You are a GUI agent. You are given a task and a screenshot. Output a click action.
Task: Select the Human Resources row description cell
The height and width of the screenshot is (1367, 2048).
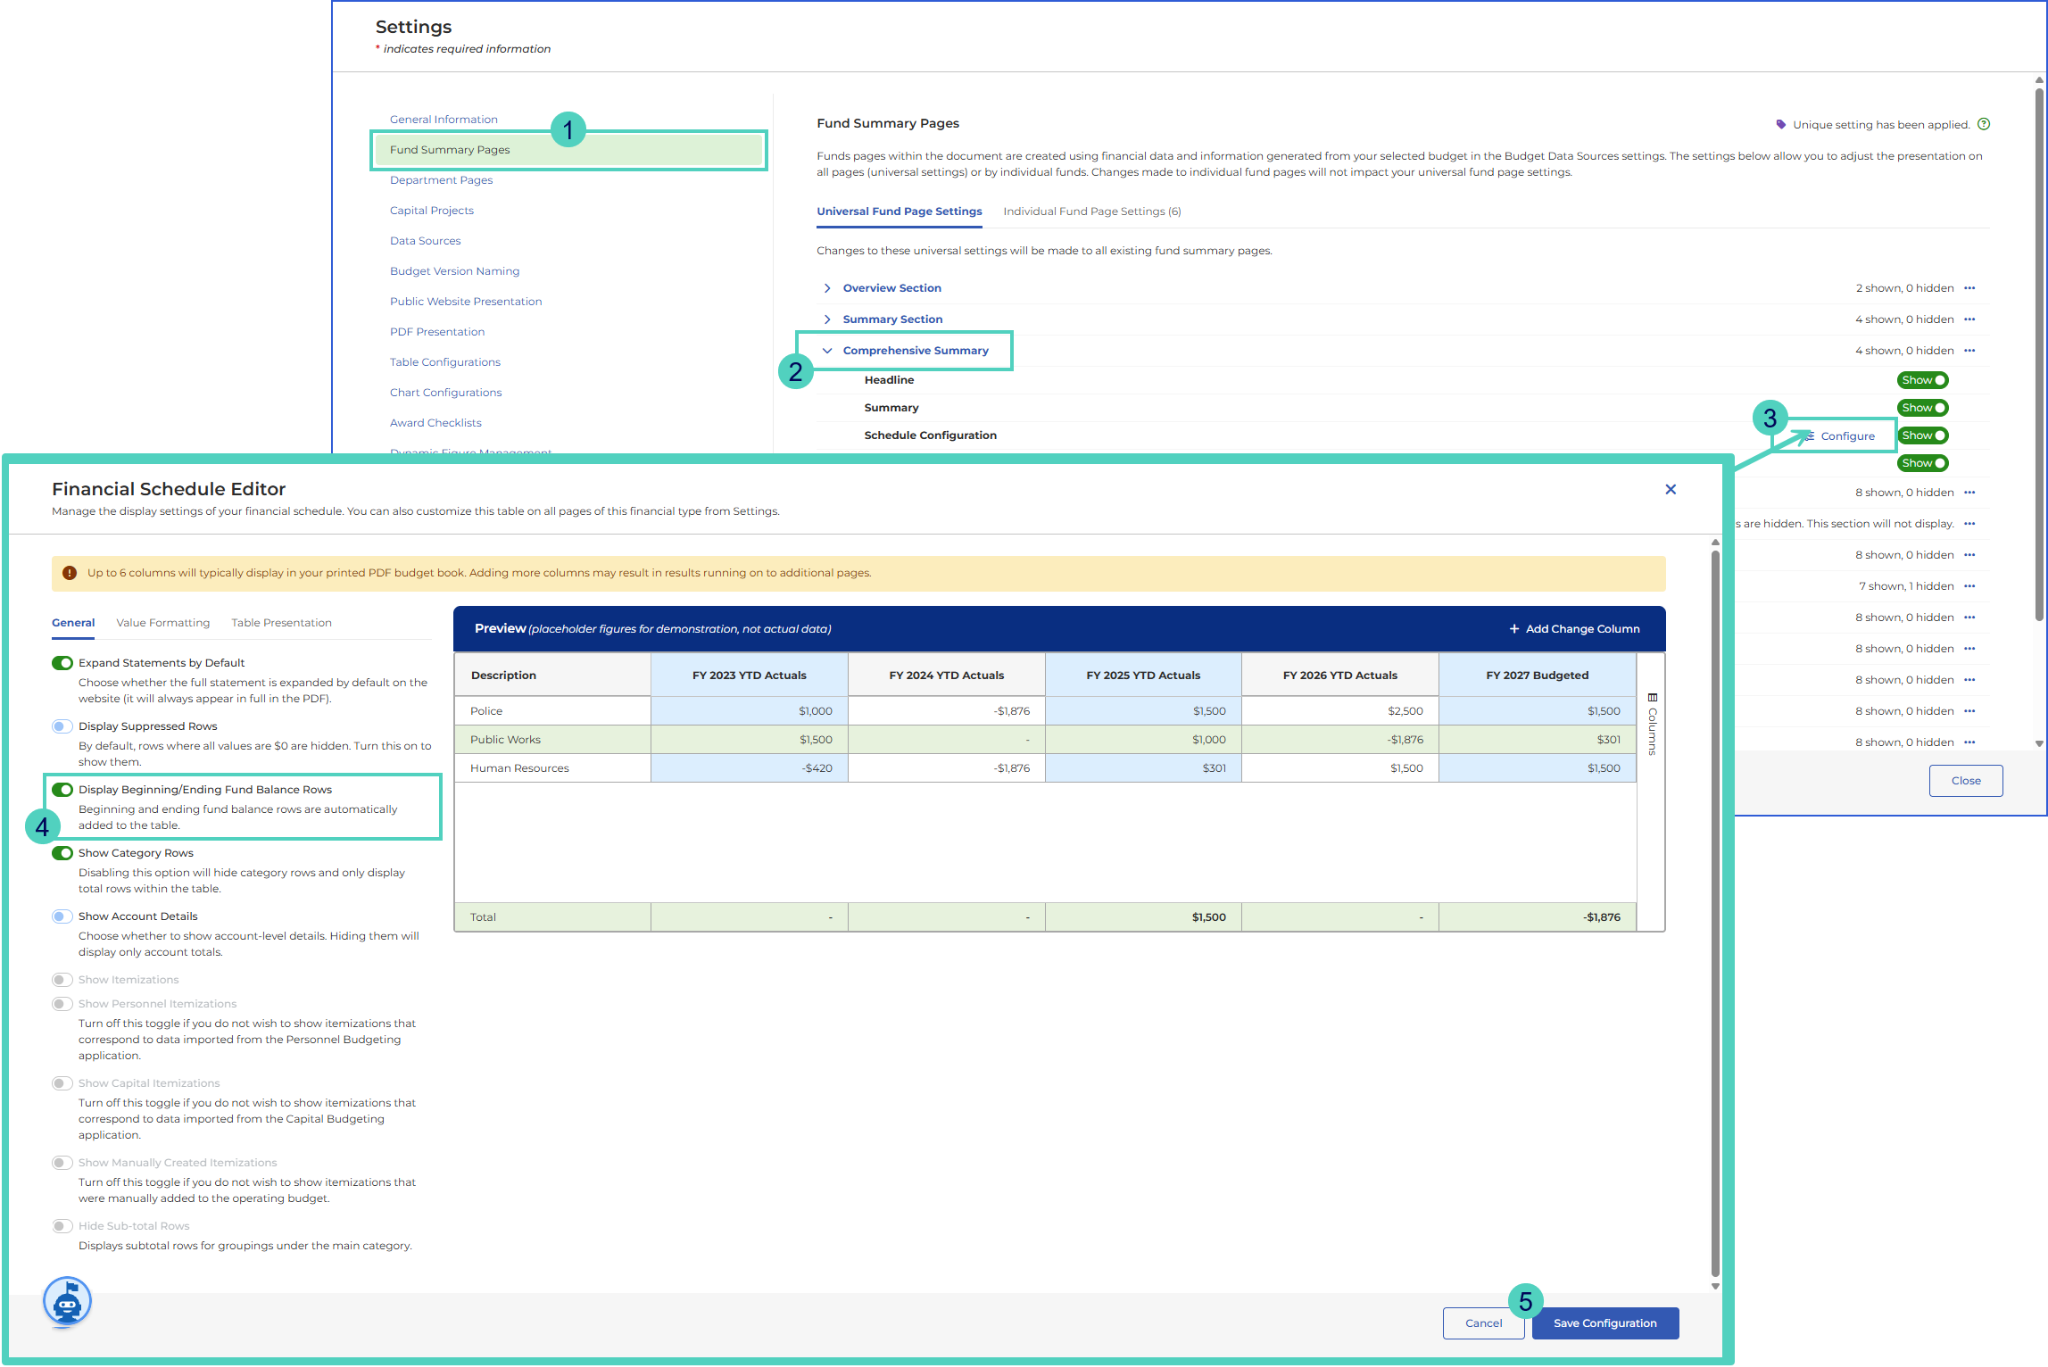click(x=552, y=768)
